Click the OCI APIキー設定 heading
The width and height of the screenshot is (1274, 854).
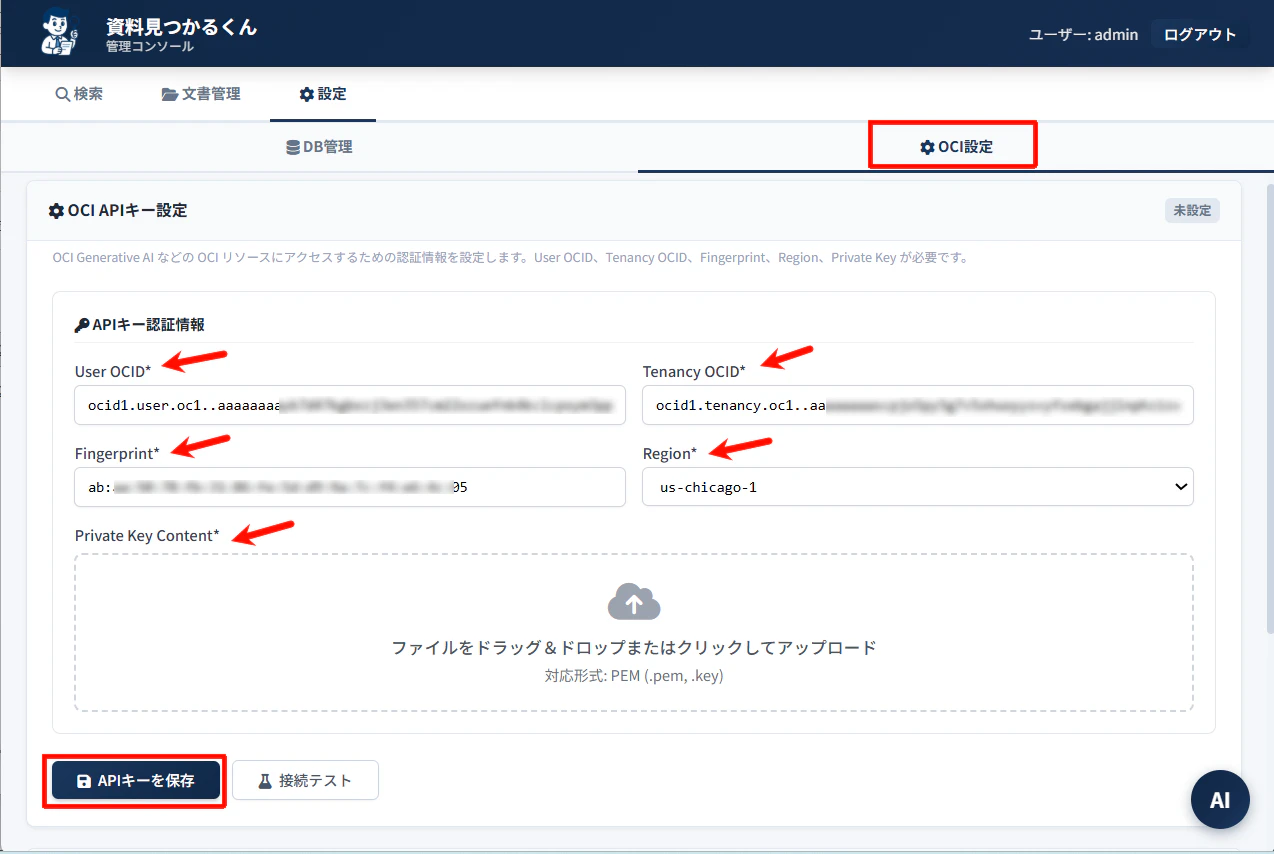tap(118, 211)
